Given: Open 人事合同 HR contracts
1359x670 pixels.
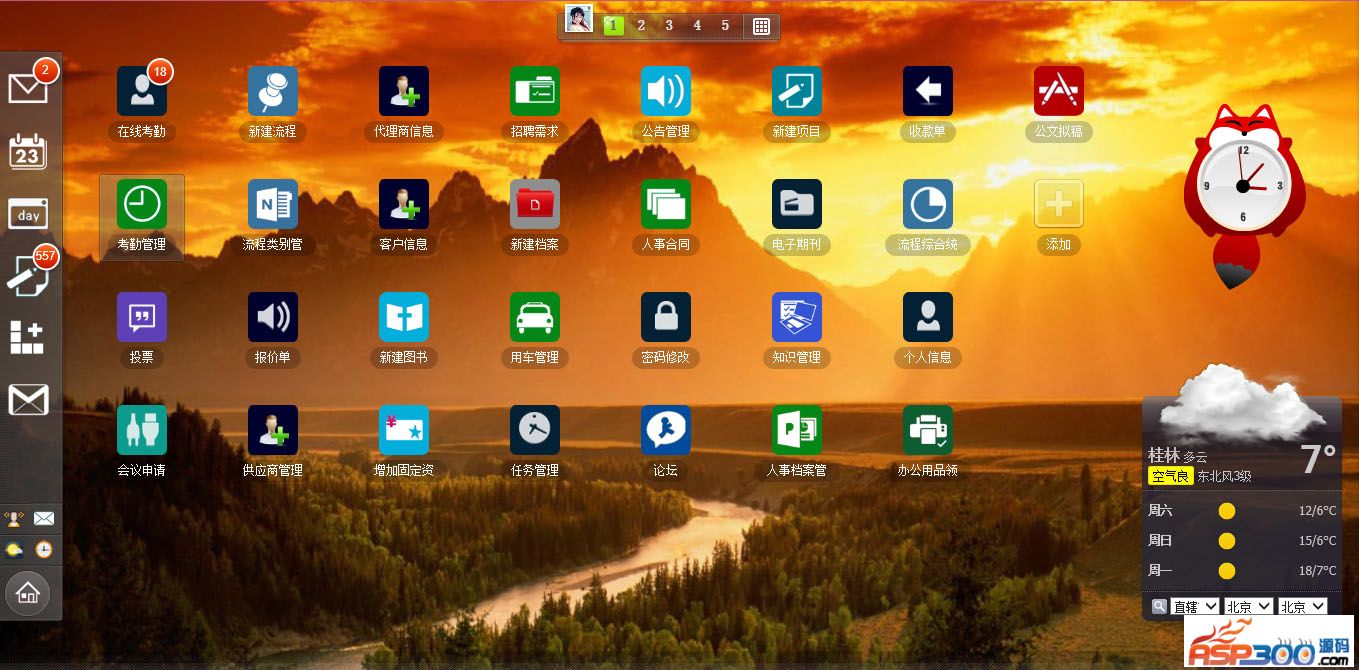Looking at the screenshot, I should [x=666, y=204].
